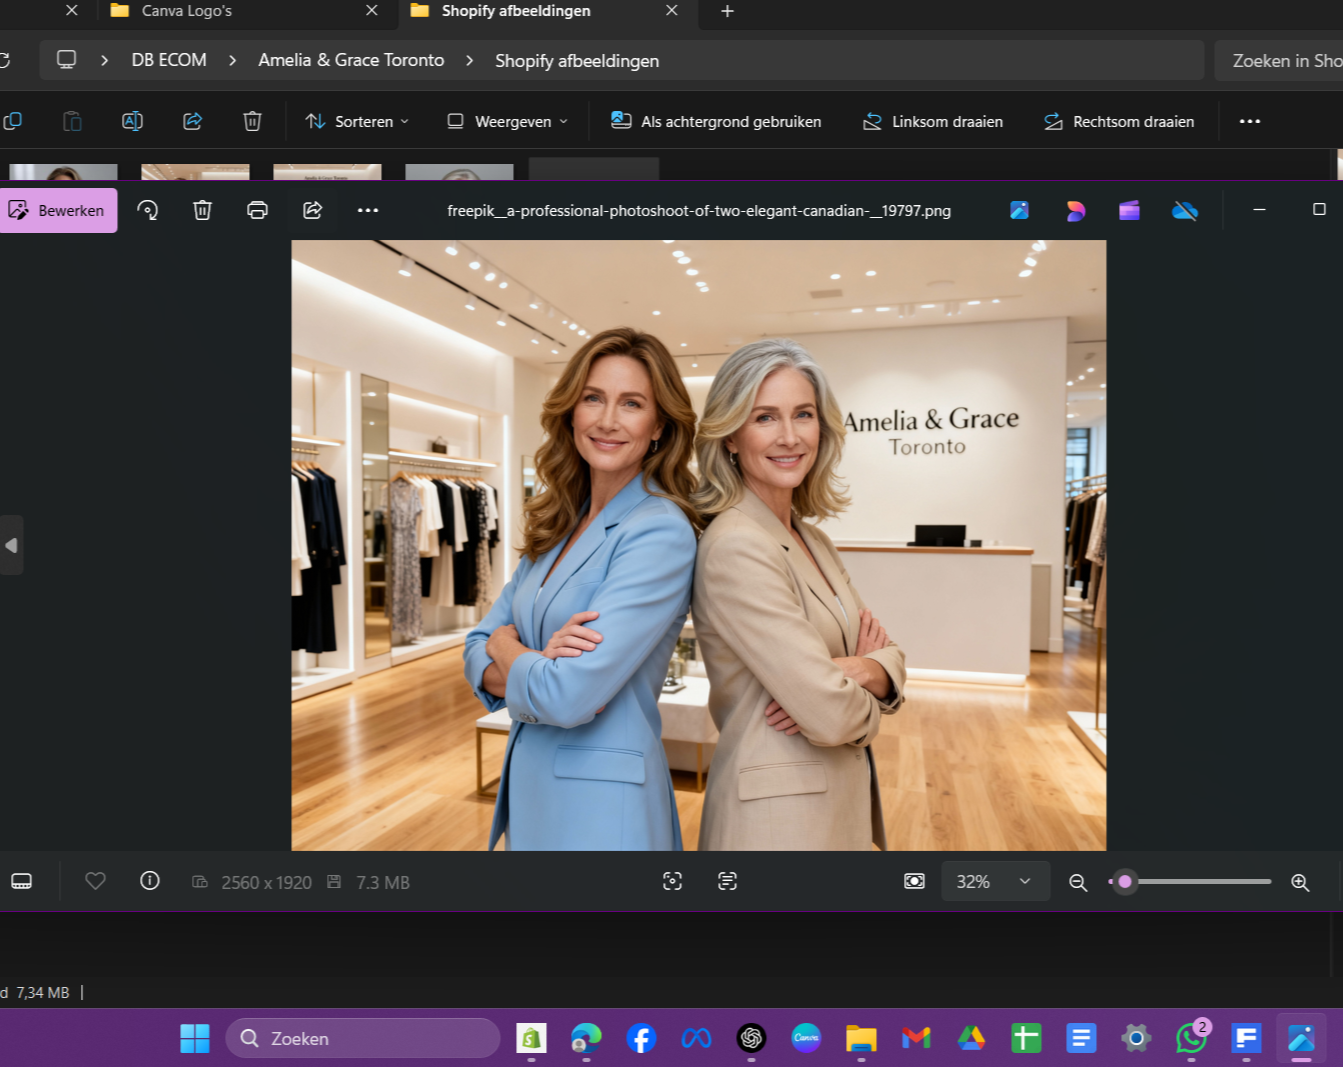Image resolution: width=1343 pixels, height=1067 pixels.
Task: Zoom in with the plus magnifier icon
Action: pyautogui.click(x=1300, y=882)
